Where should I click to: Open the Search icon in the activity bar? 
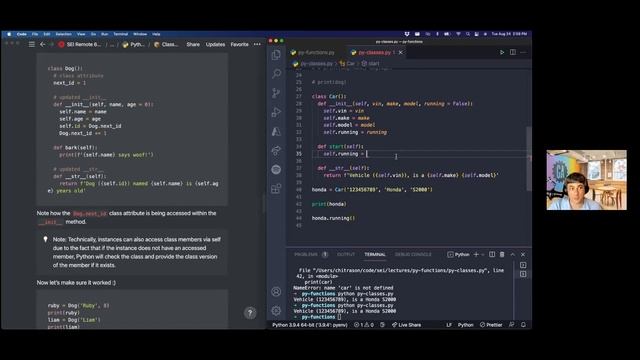pos(276,74)
